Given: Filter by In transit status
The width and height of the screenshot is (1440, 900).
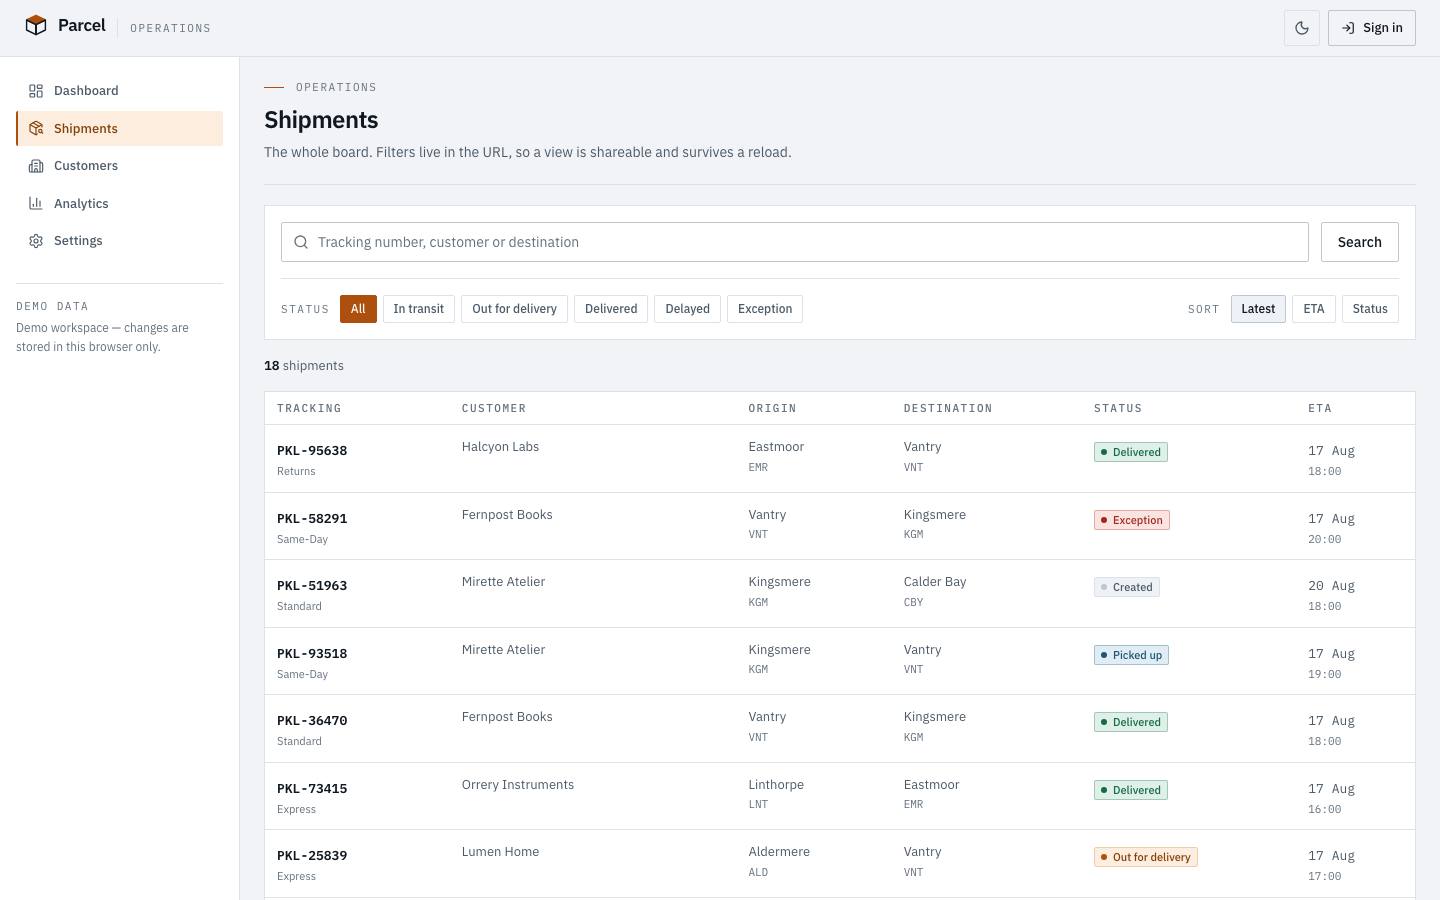Looking at the screenshot, I should [418, 309].
